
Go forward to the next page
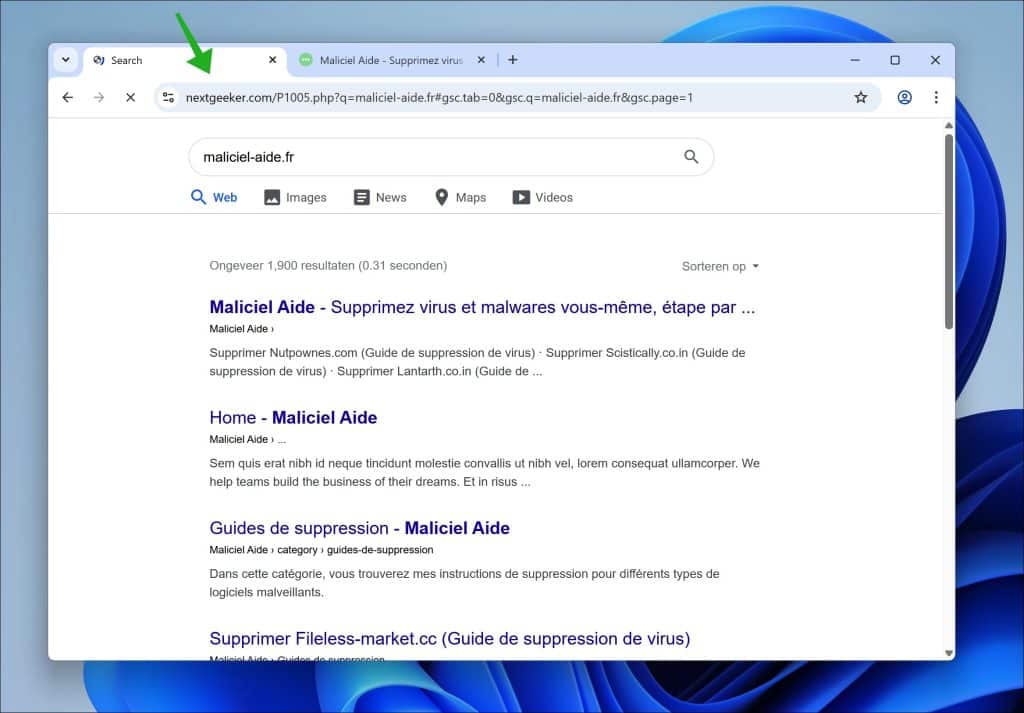click(x=99, y=97)
